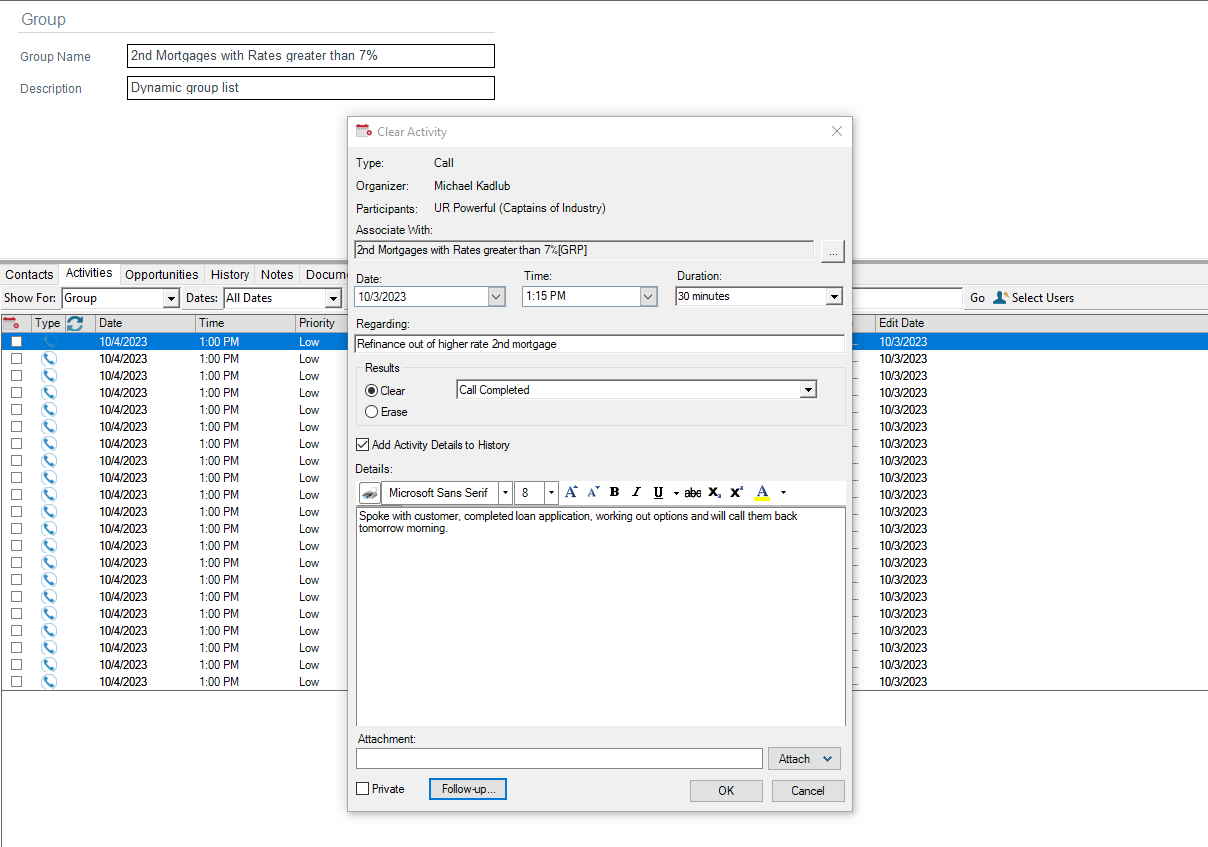Click the Associate With field
This screenshot has width=1208, height=847.
(585, 250)
